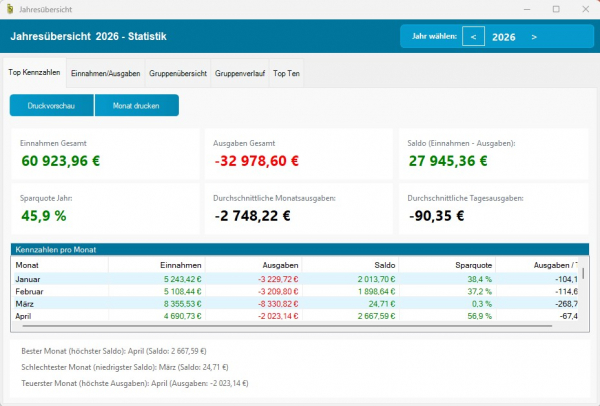Open the Gruppenübersicht tab
Image resolution: width=600 pixels, height=406 pixels.
pyautogui.click(x=178, y=73)
